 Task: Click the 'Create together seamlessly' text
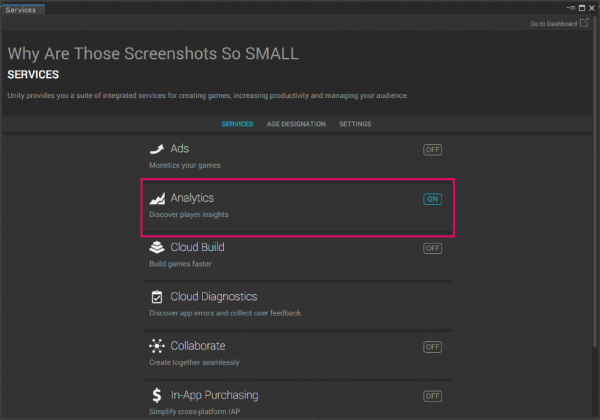click(194, 363)
